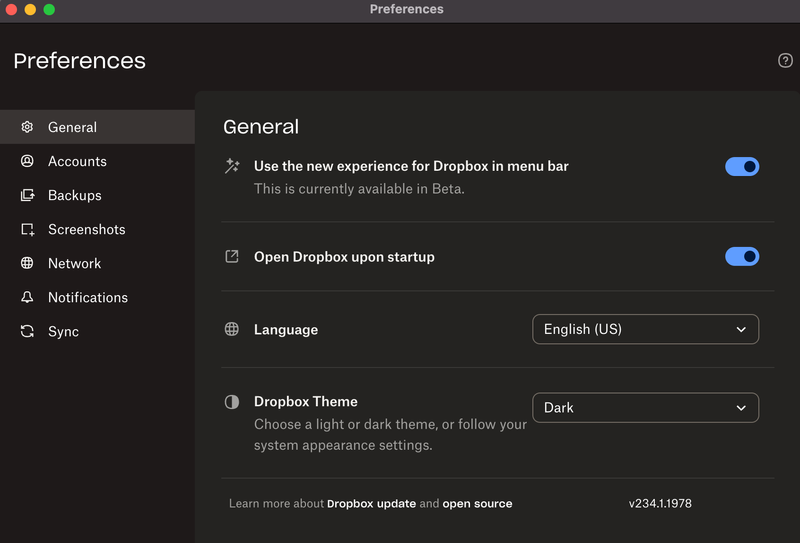Screen dimensions: 800x543
Task: Click the Backups icon in sidebar
Action: click(27, 195)
